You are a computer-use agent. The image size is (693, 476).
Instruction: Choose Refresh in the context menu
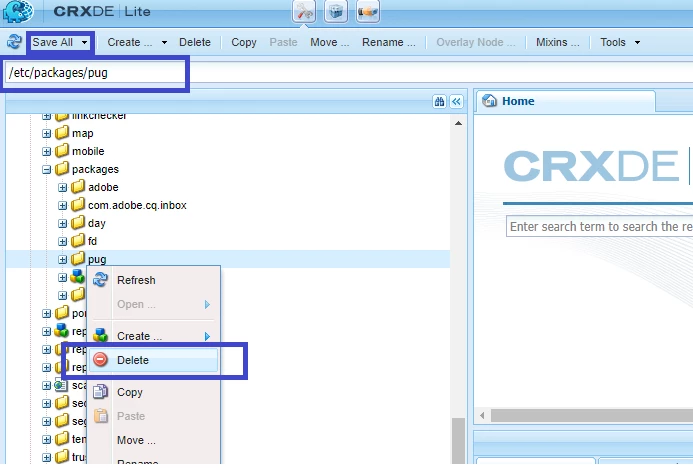coord(153,280)
